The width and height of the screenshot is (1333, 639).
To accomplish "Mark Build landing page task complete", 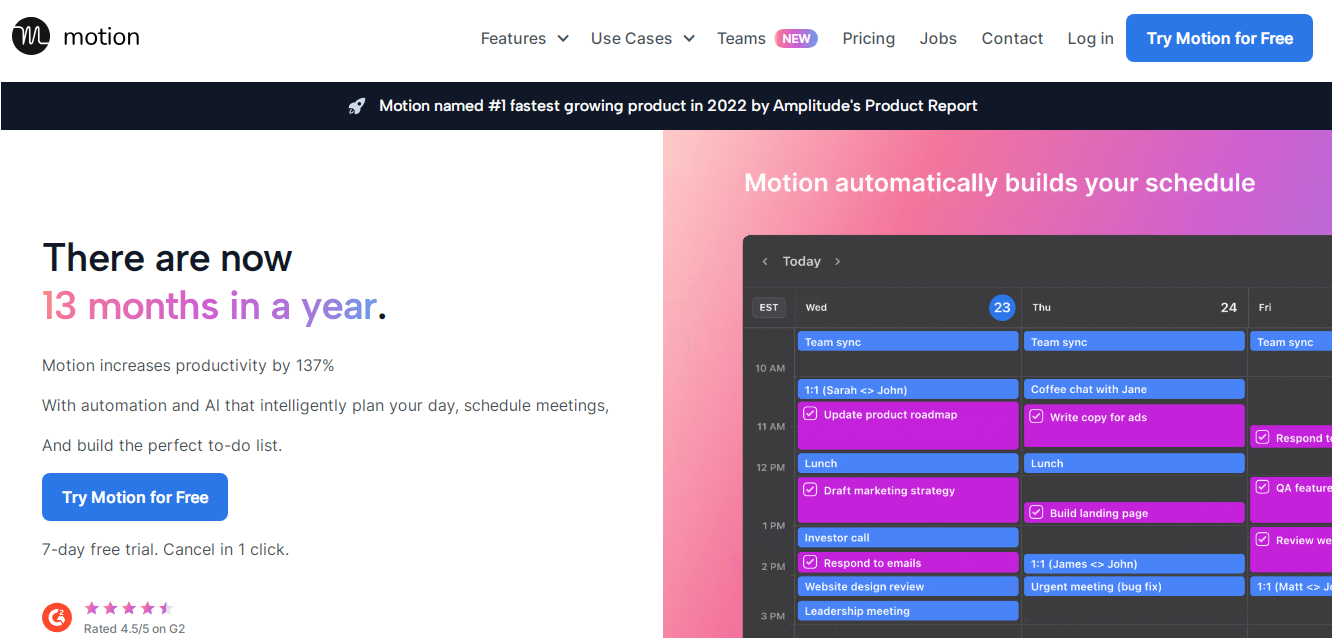I will click(x=1036, y=513).
